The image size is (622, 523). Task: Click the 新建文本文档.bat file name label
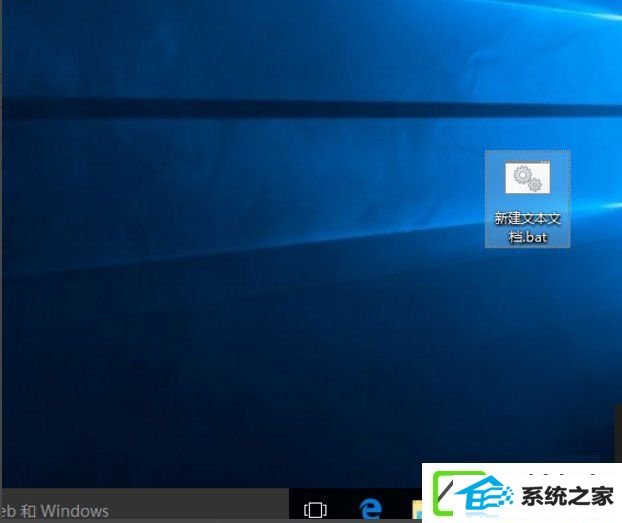coord(528,227)
